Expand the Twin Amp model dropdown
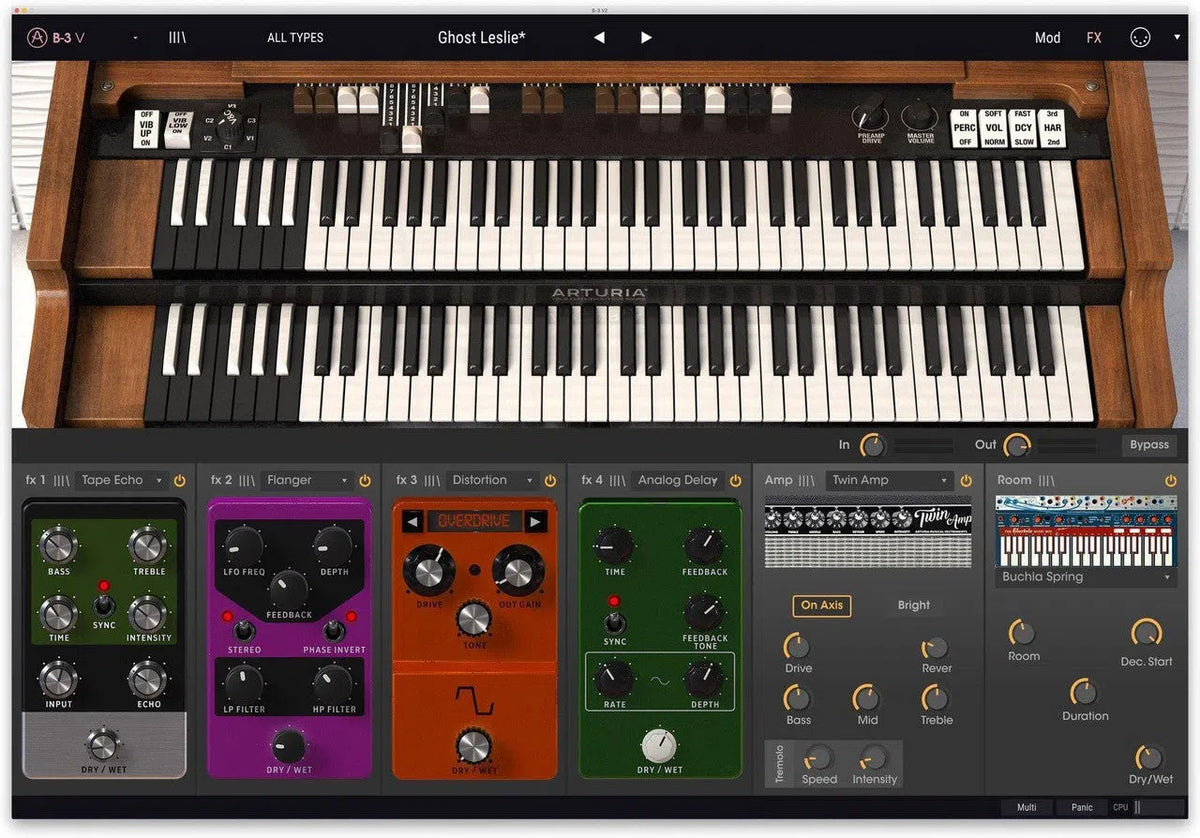The height and width of the screenshot is (838, 1200). pyautogui.click(x=889, y=481)
